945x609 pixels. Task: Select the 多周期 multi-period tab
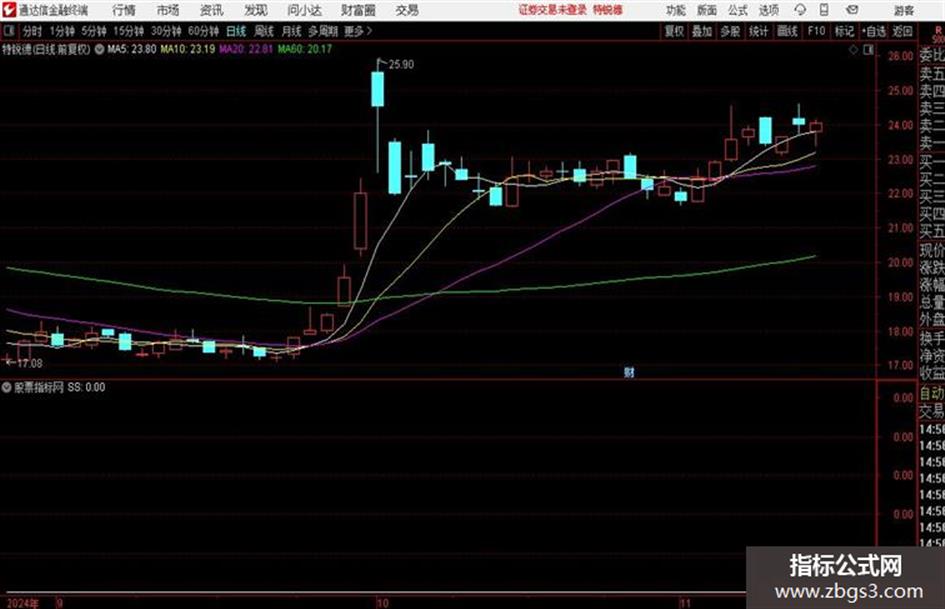coord(323,31)
